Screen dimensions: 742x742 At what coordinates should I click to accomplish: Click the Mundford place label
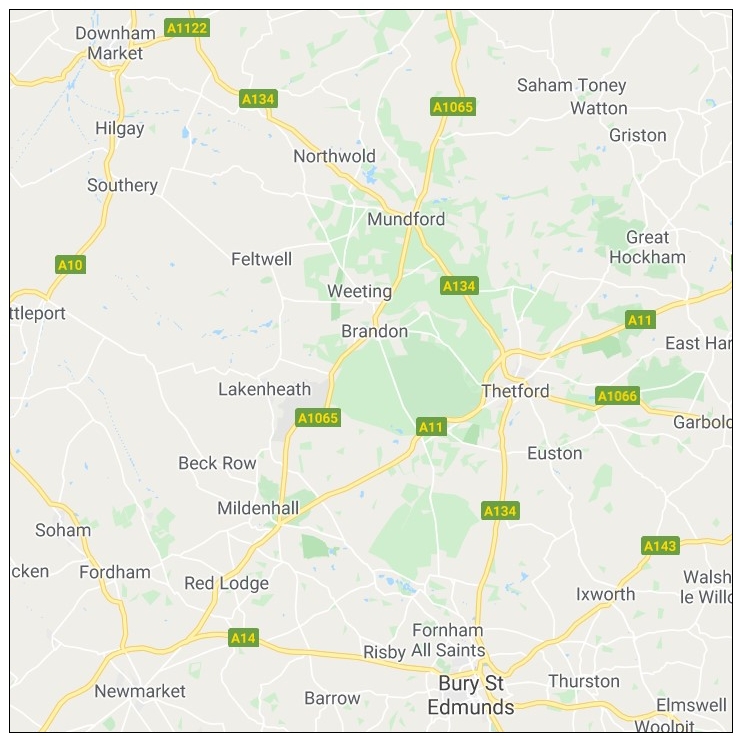(406, 219)
